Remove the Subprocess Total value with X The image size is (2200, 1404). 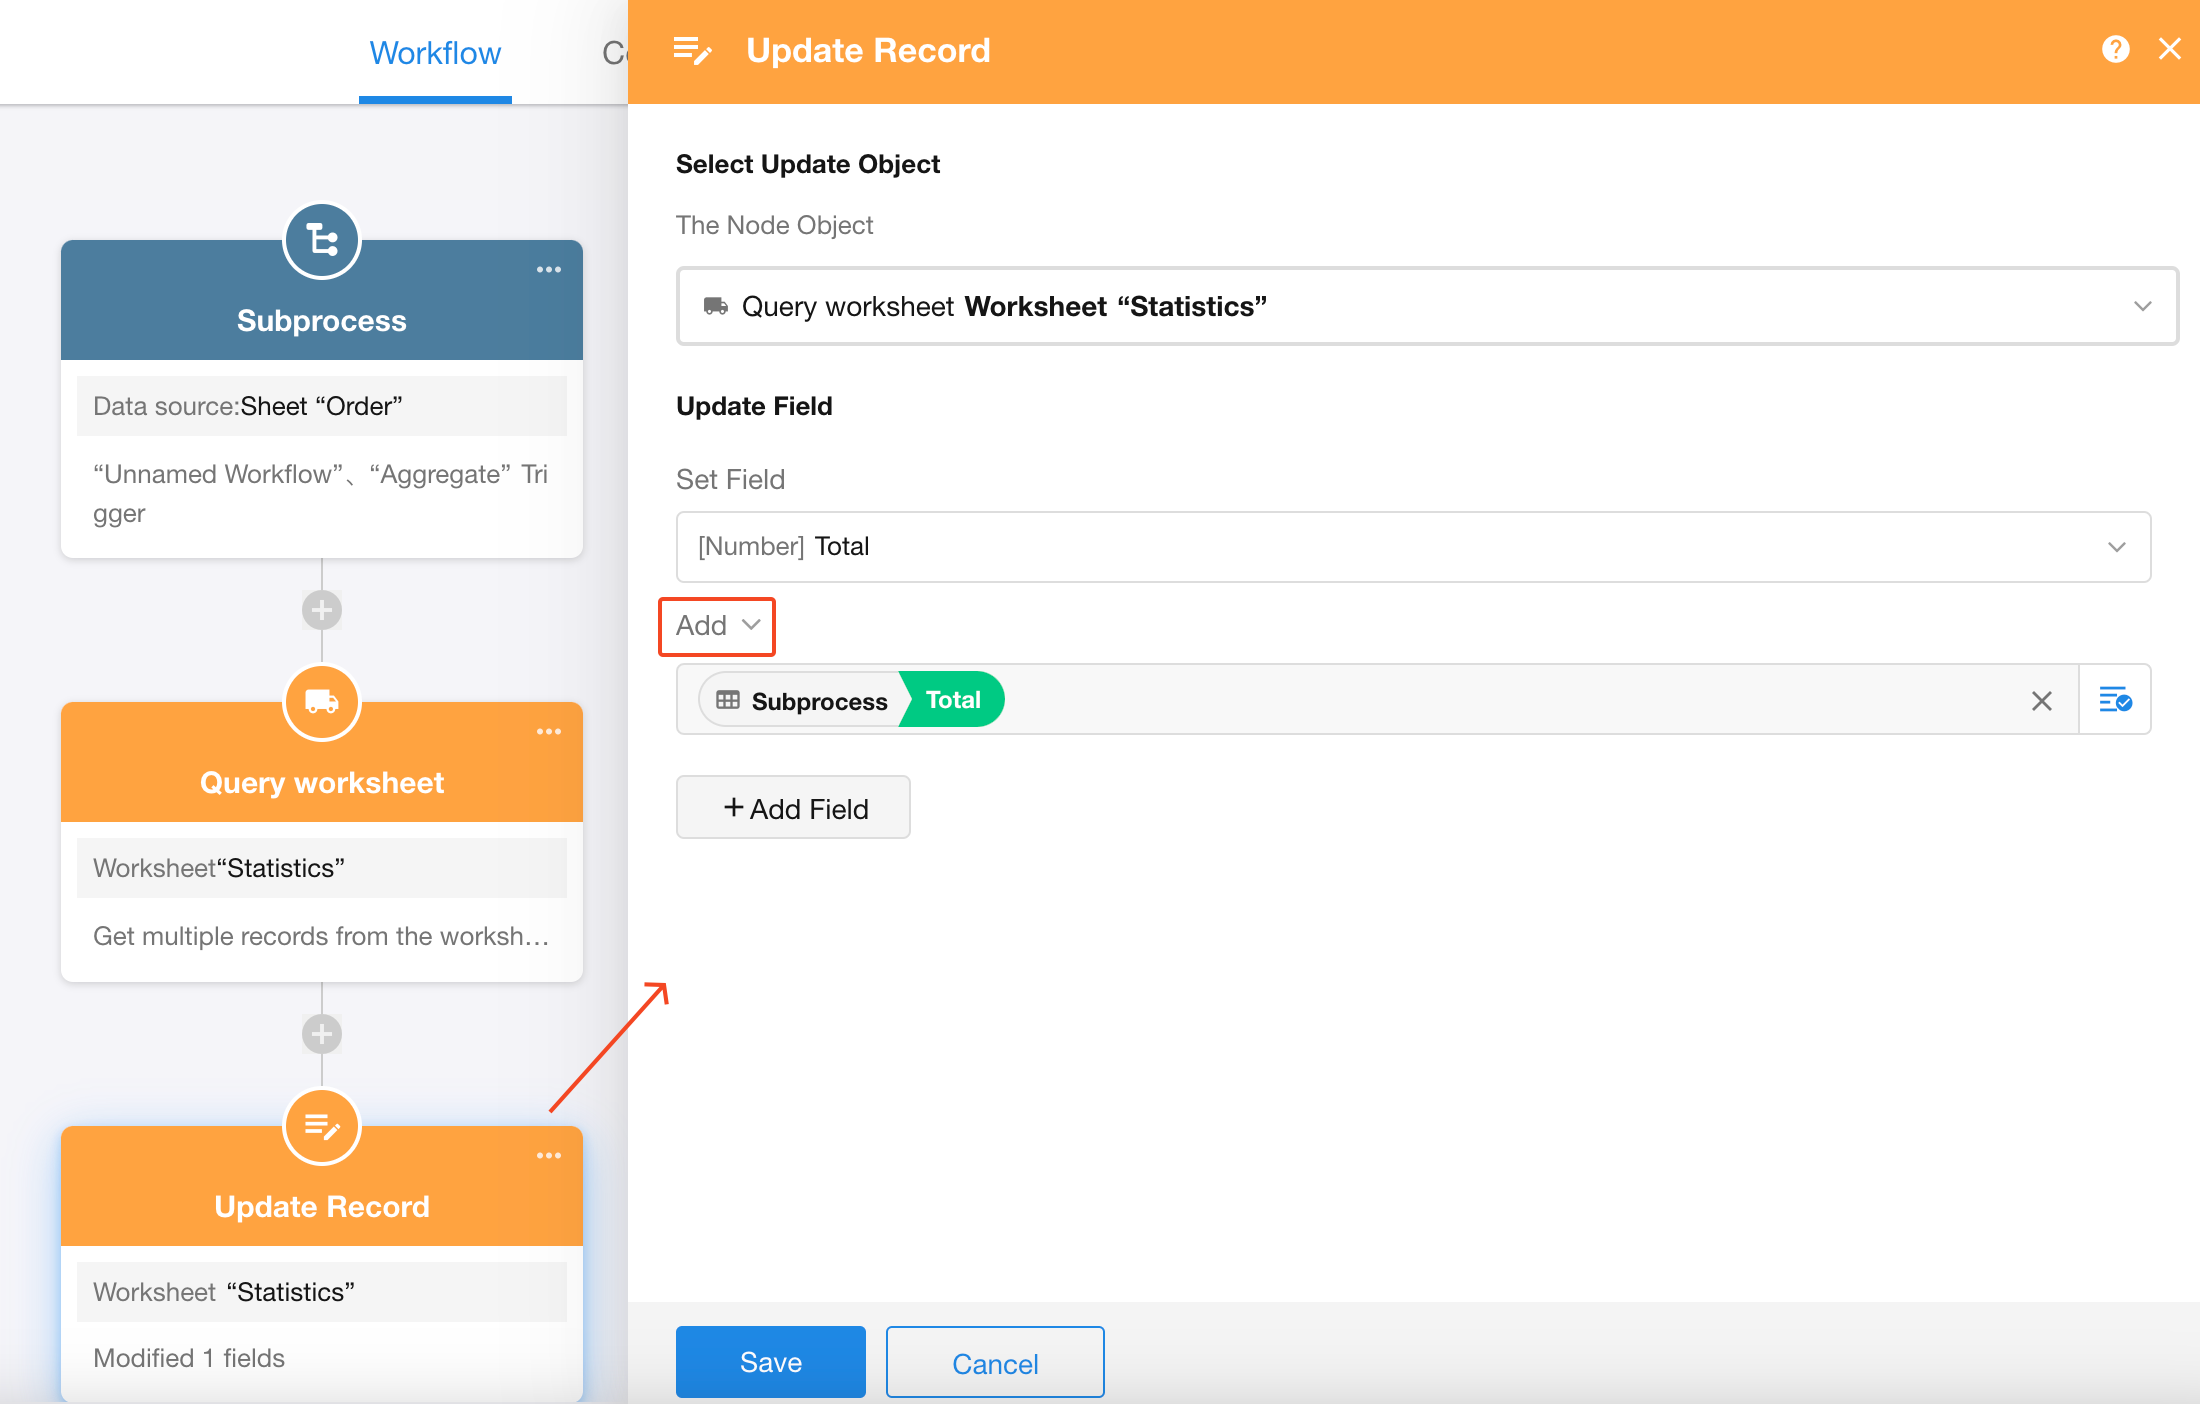click(2041, 701)
